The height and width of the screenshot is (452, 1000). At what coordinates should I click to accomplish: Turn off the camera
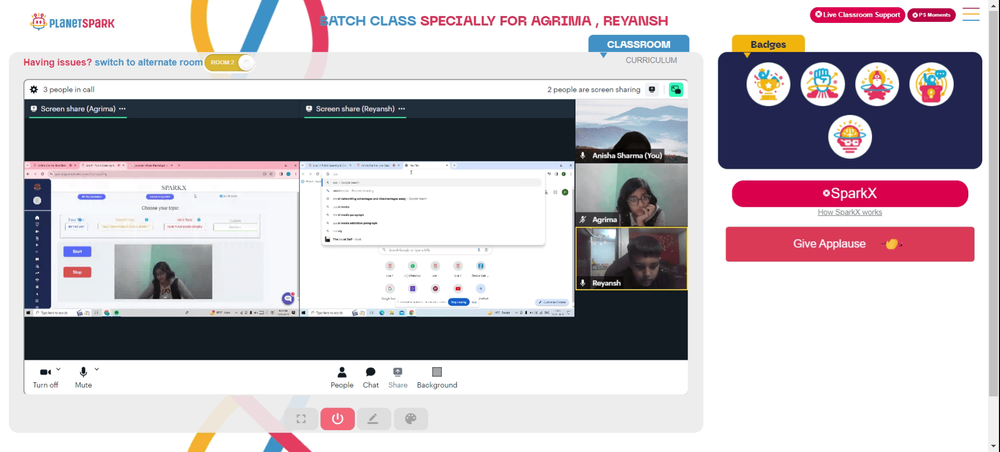(45, 377)
